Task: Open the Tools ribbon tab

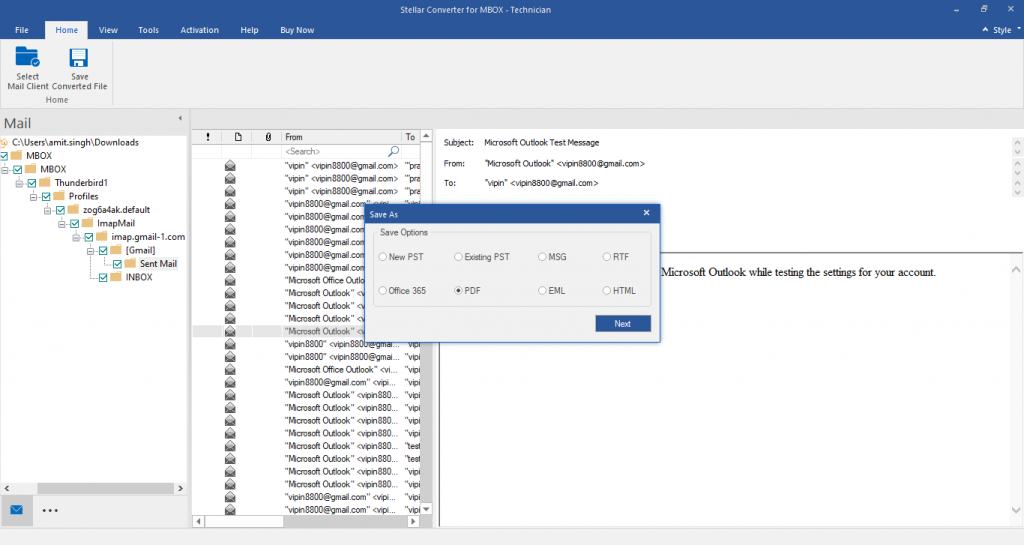Action: tap(148, 30)
